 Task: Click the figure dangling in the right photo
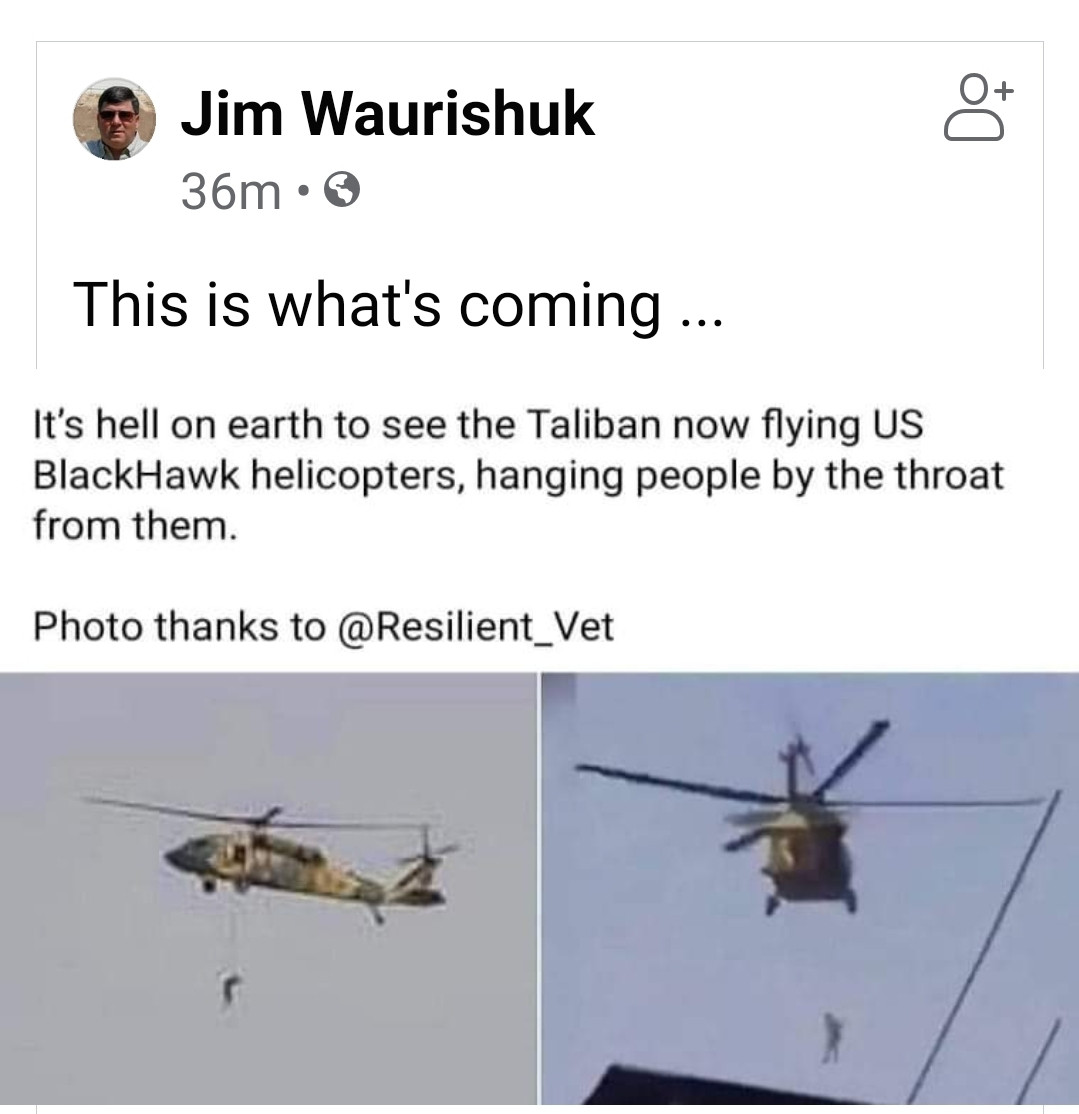coord(832,1037)
